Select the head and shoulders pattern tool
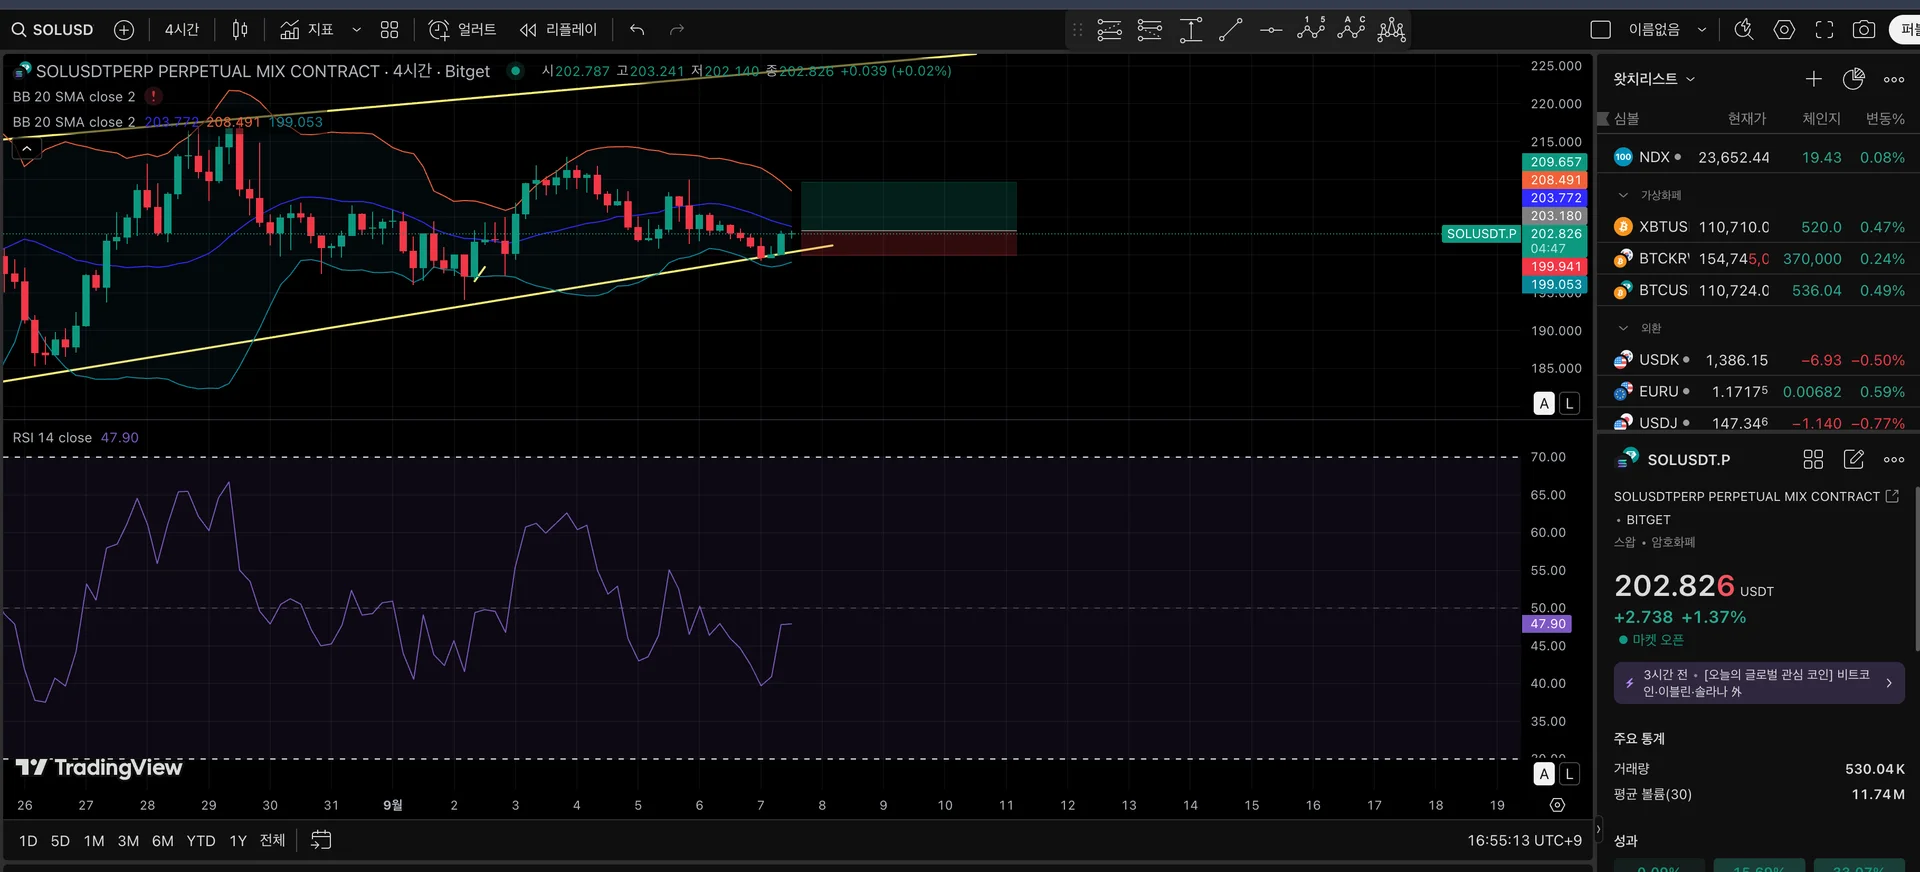 click(x=1391, y=30)
